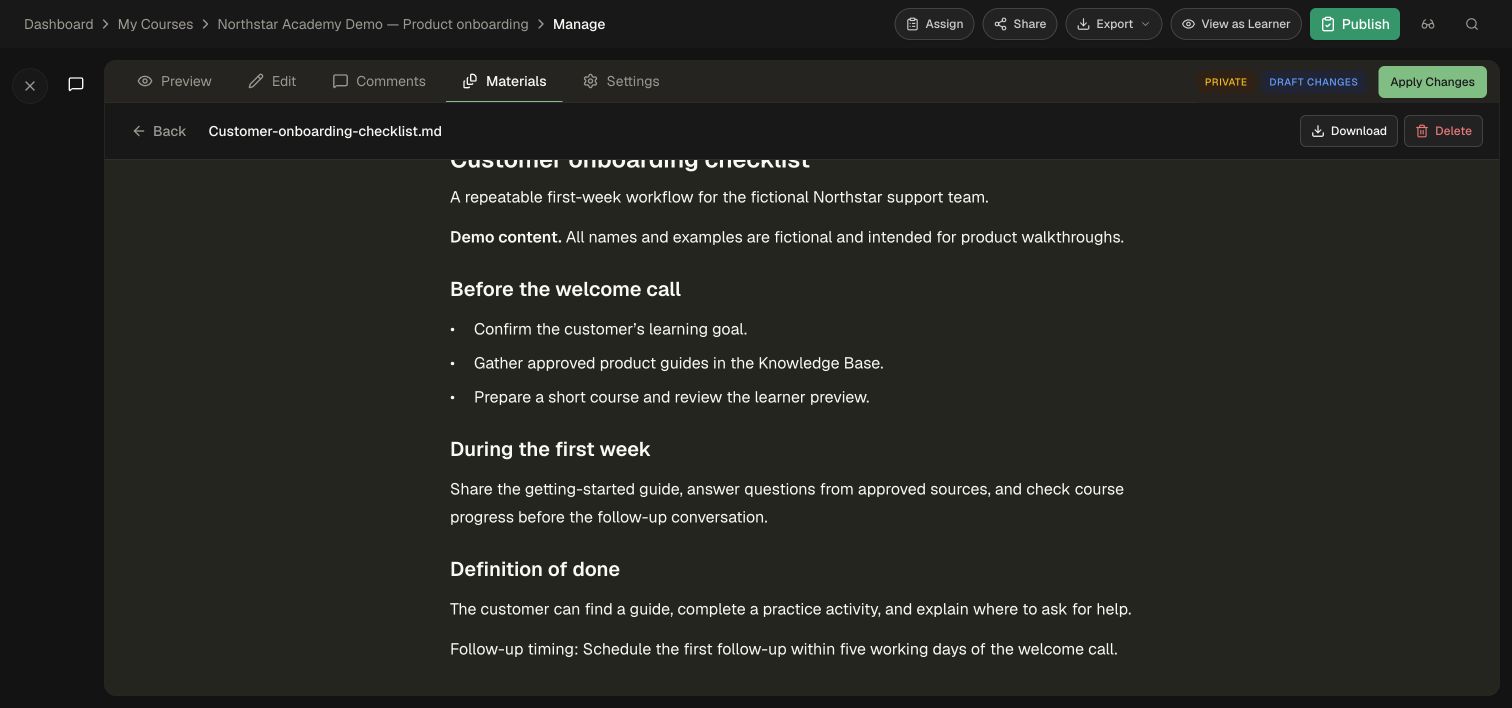Screen dimensions: 1512x708
Task: Go to the Dashboard breadcrumb
Action: [58, 24]
